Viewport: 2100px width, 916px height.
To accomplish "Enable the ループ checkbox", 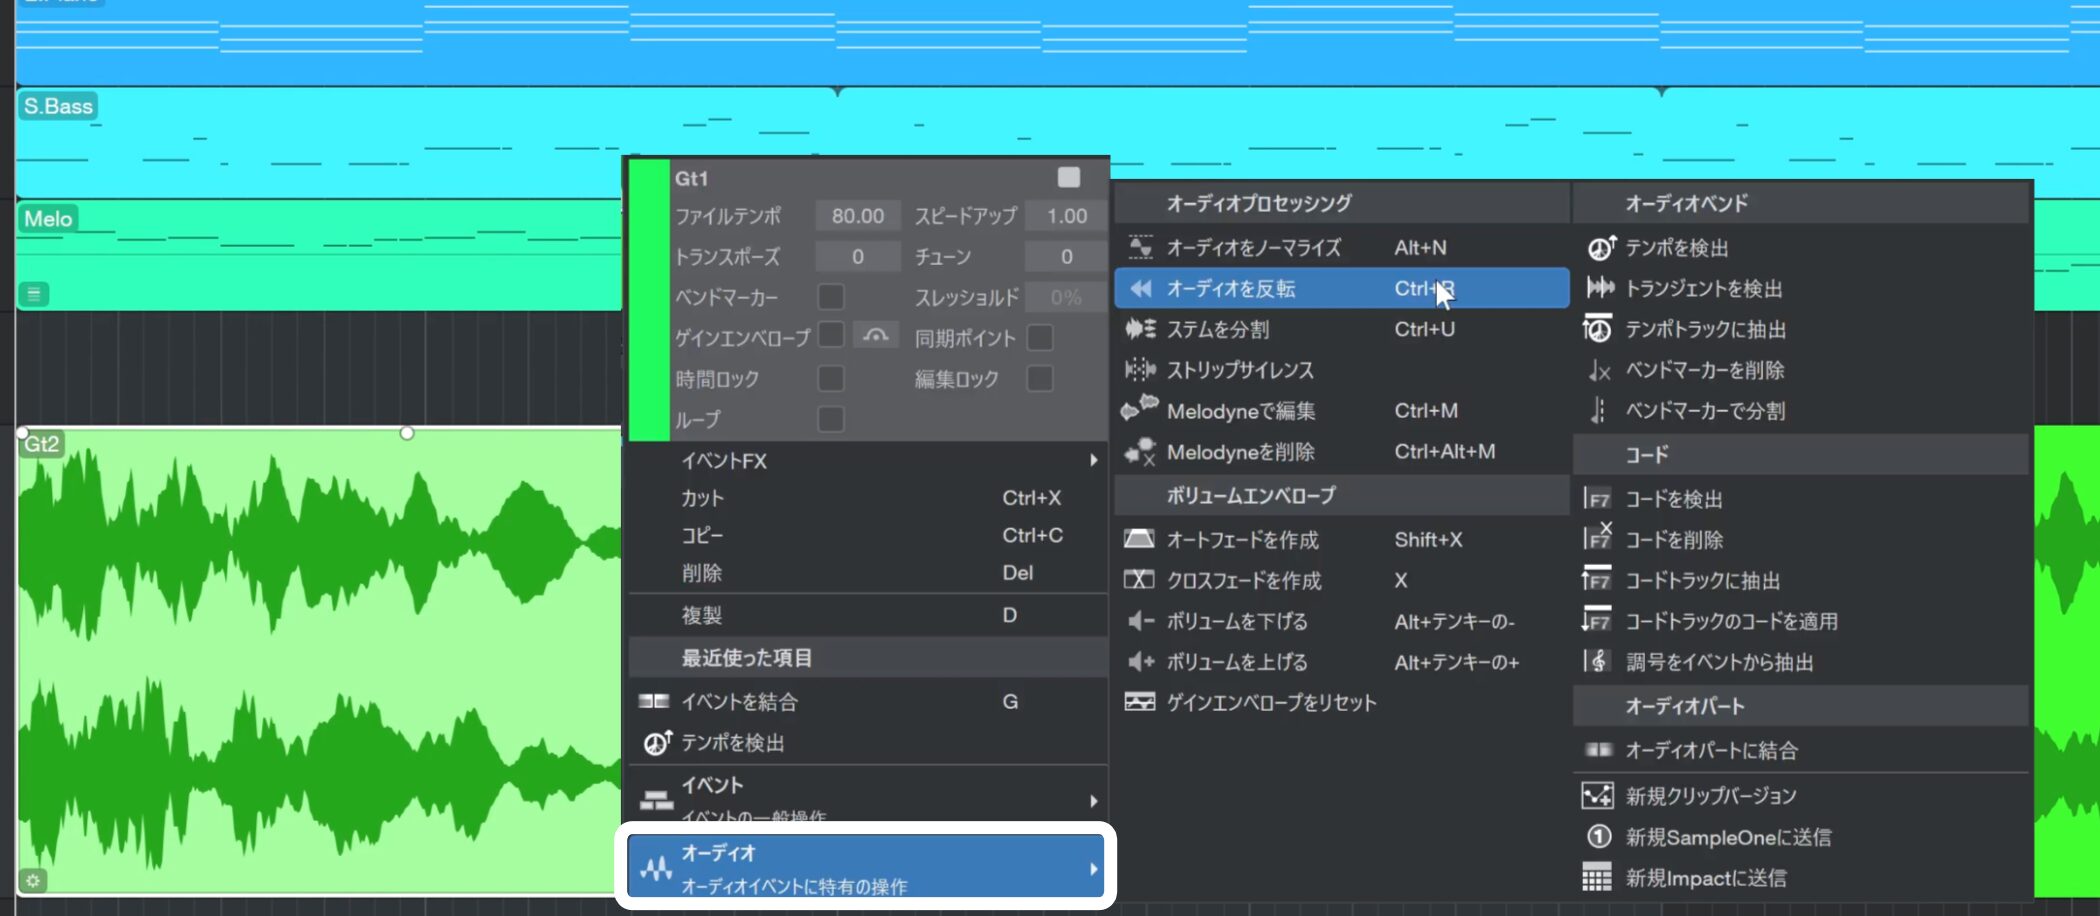I will (830, 420).
